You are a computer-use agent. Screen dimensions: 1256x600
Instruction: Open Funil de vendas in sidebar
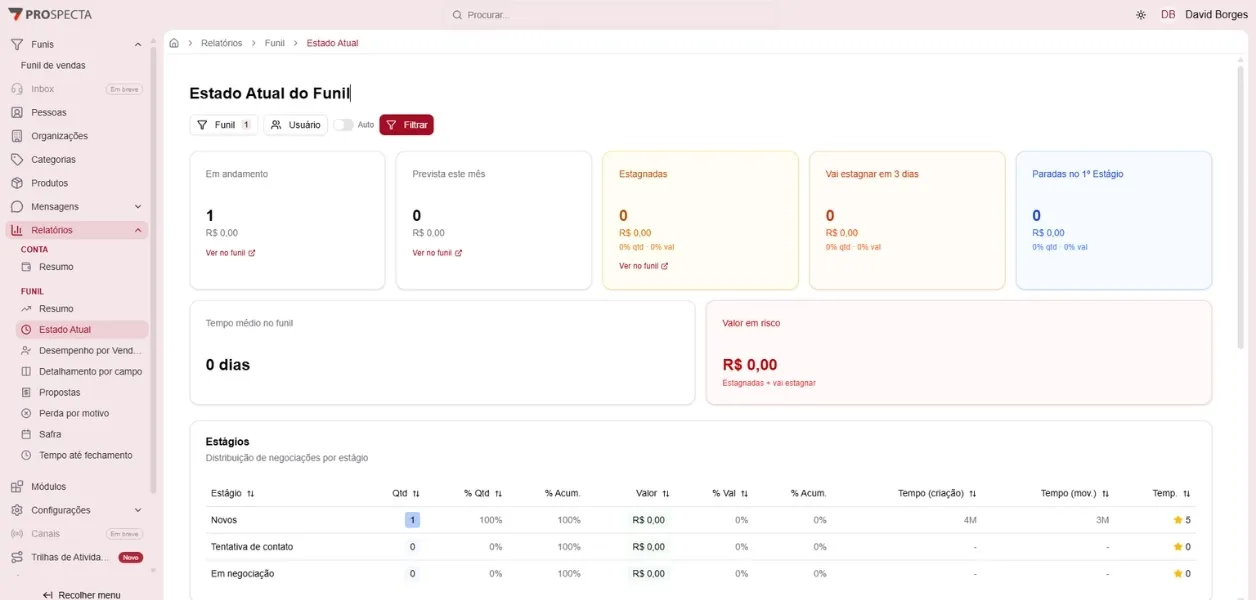(x=53, y=65)
